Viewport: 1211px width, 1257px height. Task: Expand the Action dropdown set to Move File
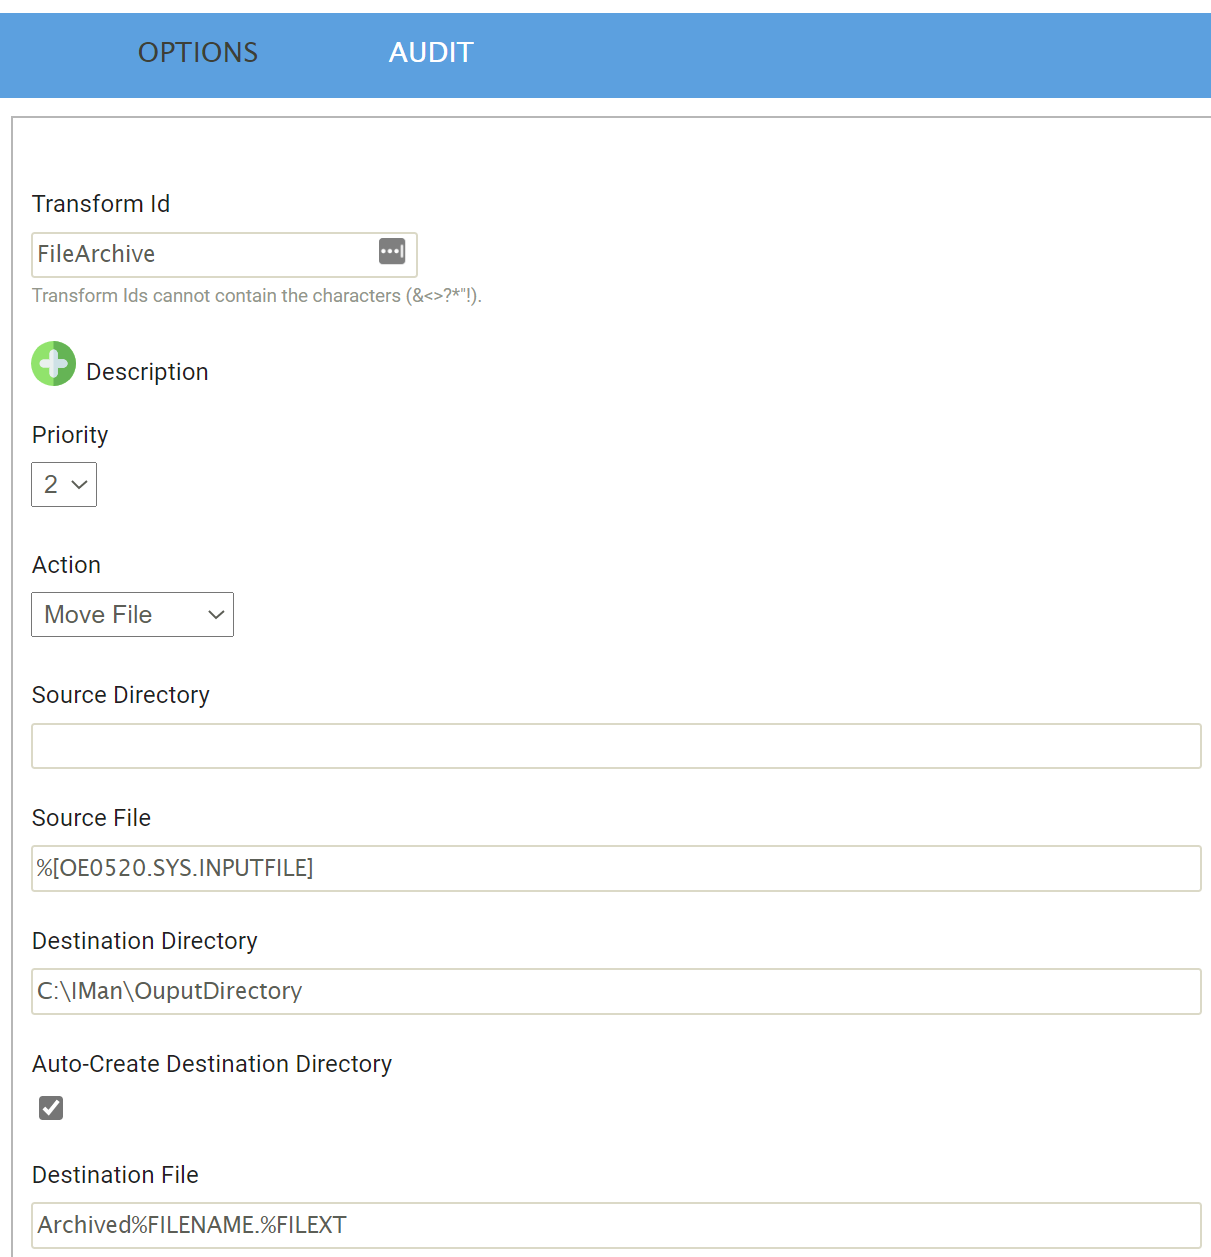(x=132, y=615)
